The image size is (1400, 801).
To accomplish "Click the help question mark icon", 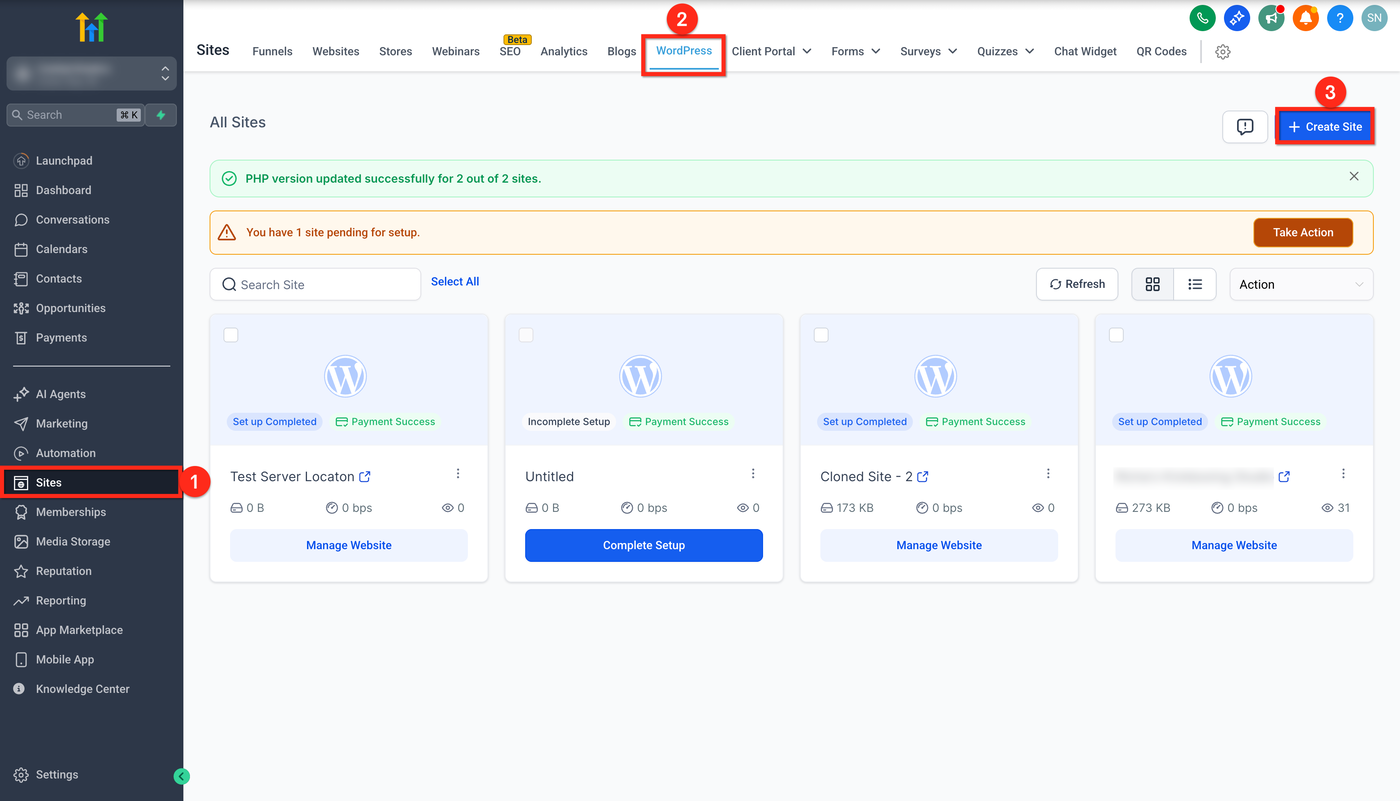I will coord(1340,18).
